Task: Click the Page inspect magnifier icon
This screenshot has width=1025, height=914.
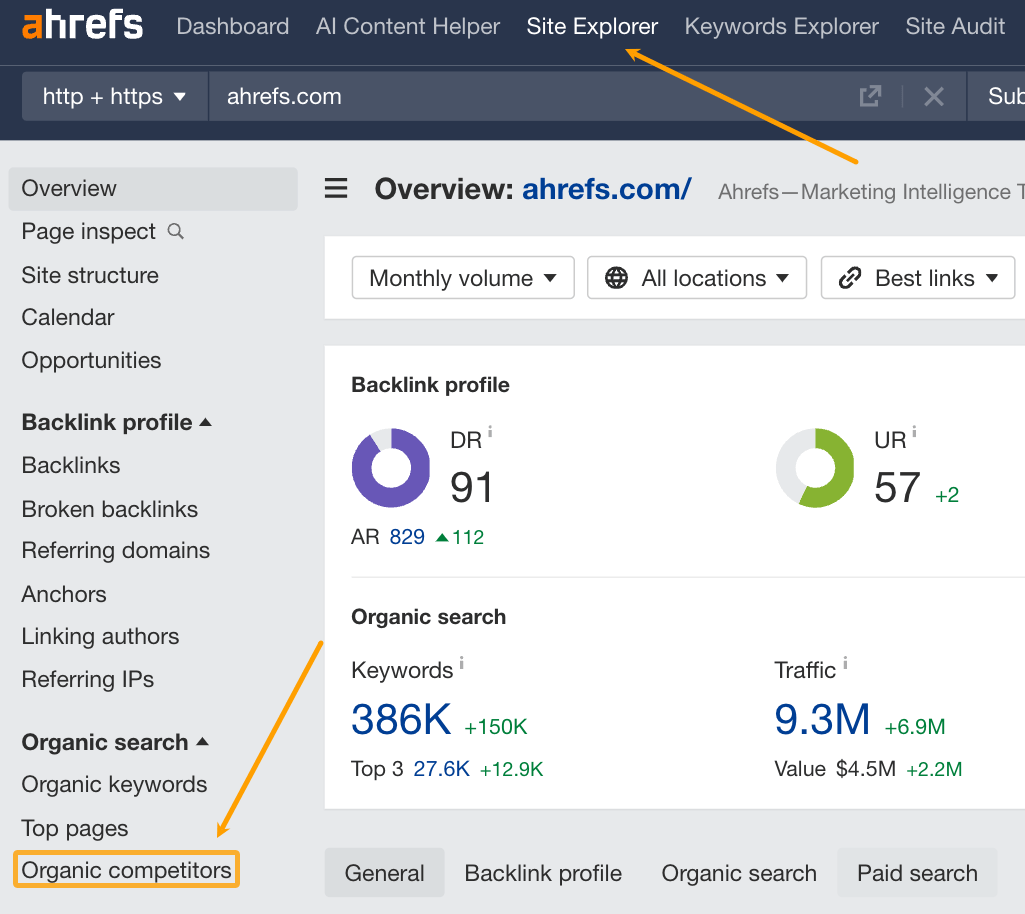Action: tap(176, 231)
